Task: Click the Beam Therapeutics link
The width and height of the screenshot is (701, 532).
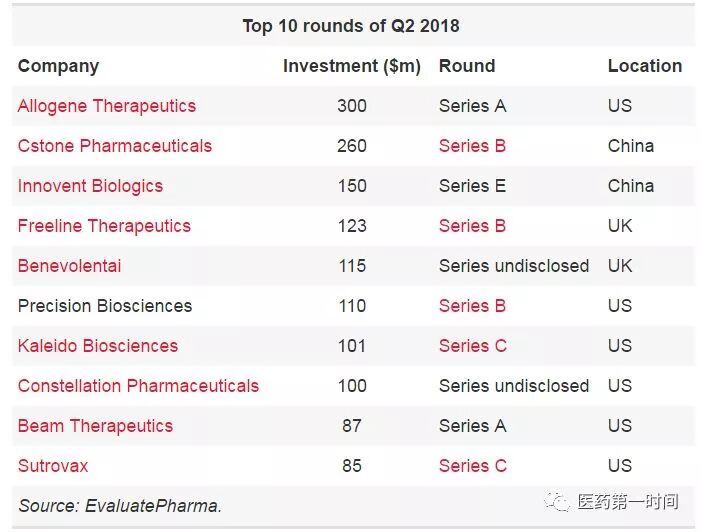Action: 95,426
